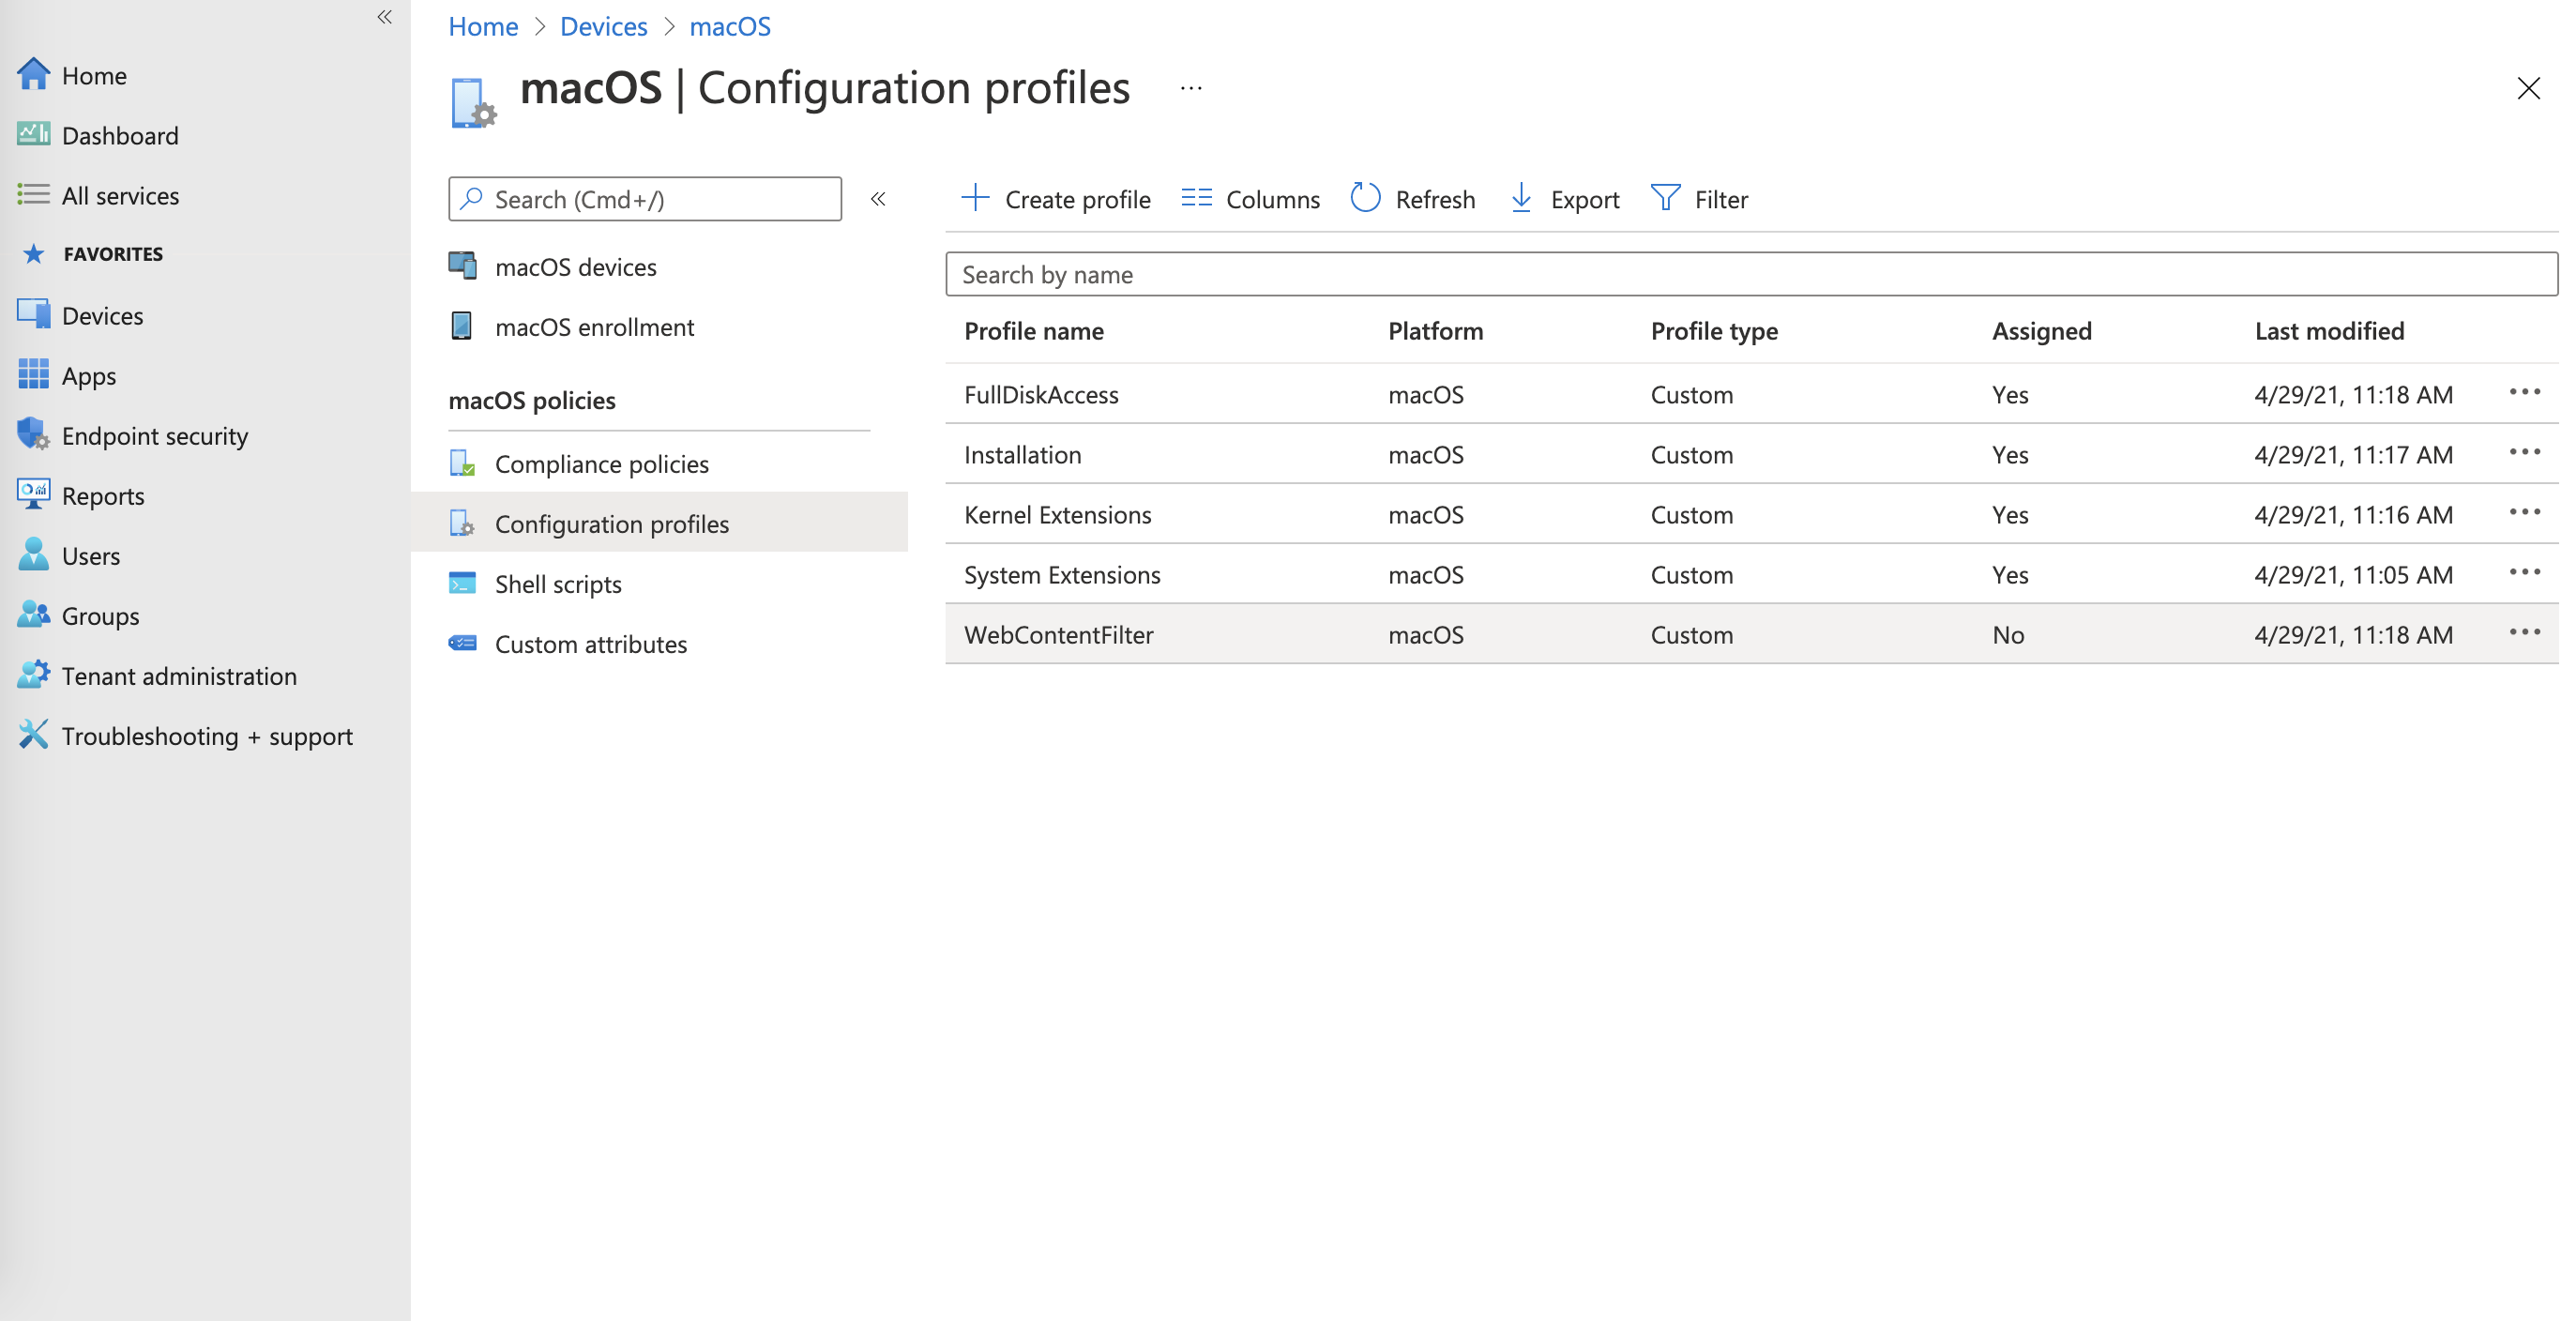Switch to Configuration profiles in macOS policies

click(x=612, y=523)
